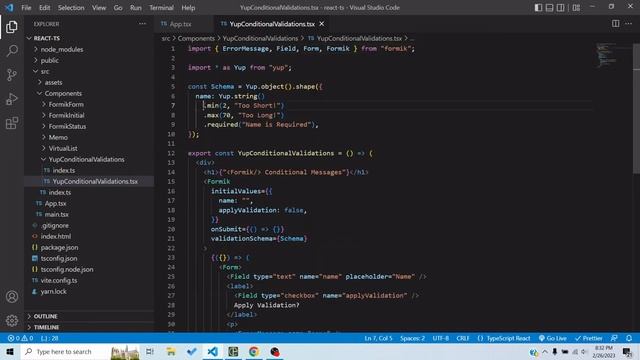The height and width of the screenshot is (360, 640).
Task: Toggle the Primary Side Bar layout icon
Action: click(538, 7)
